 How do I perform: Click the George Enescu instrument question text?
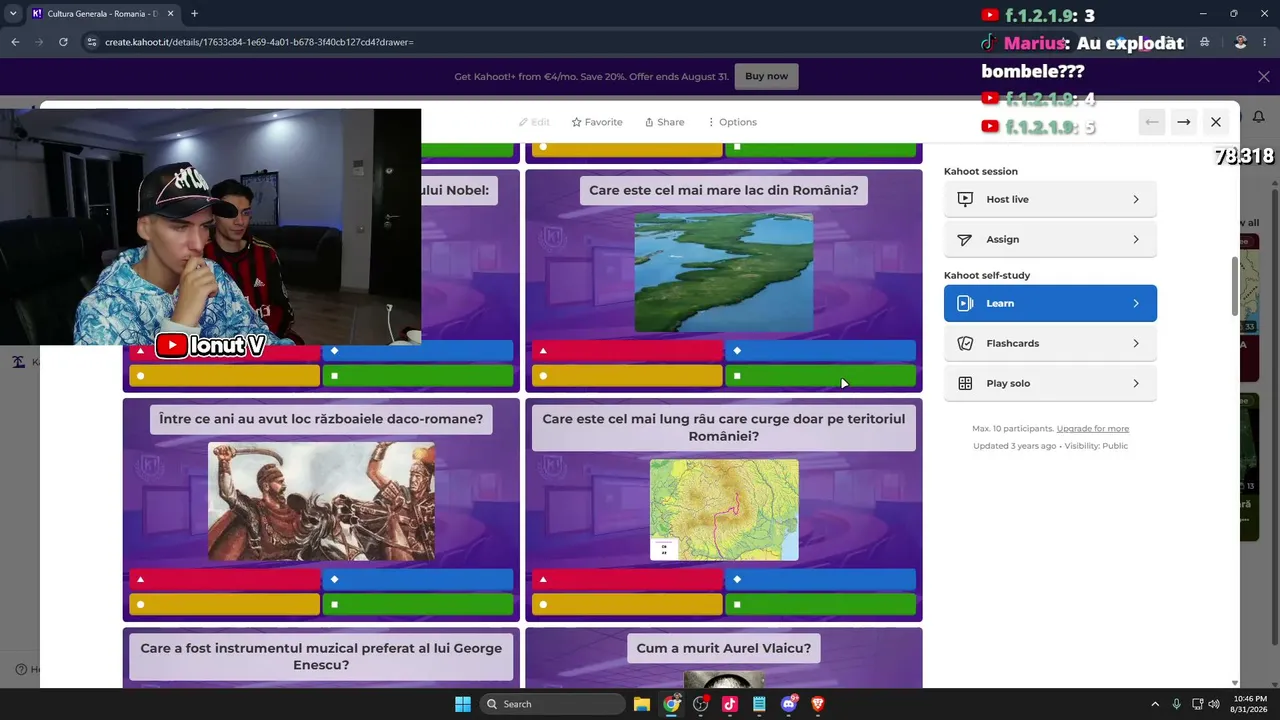coord(321,656)
